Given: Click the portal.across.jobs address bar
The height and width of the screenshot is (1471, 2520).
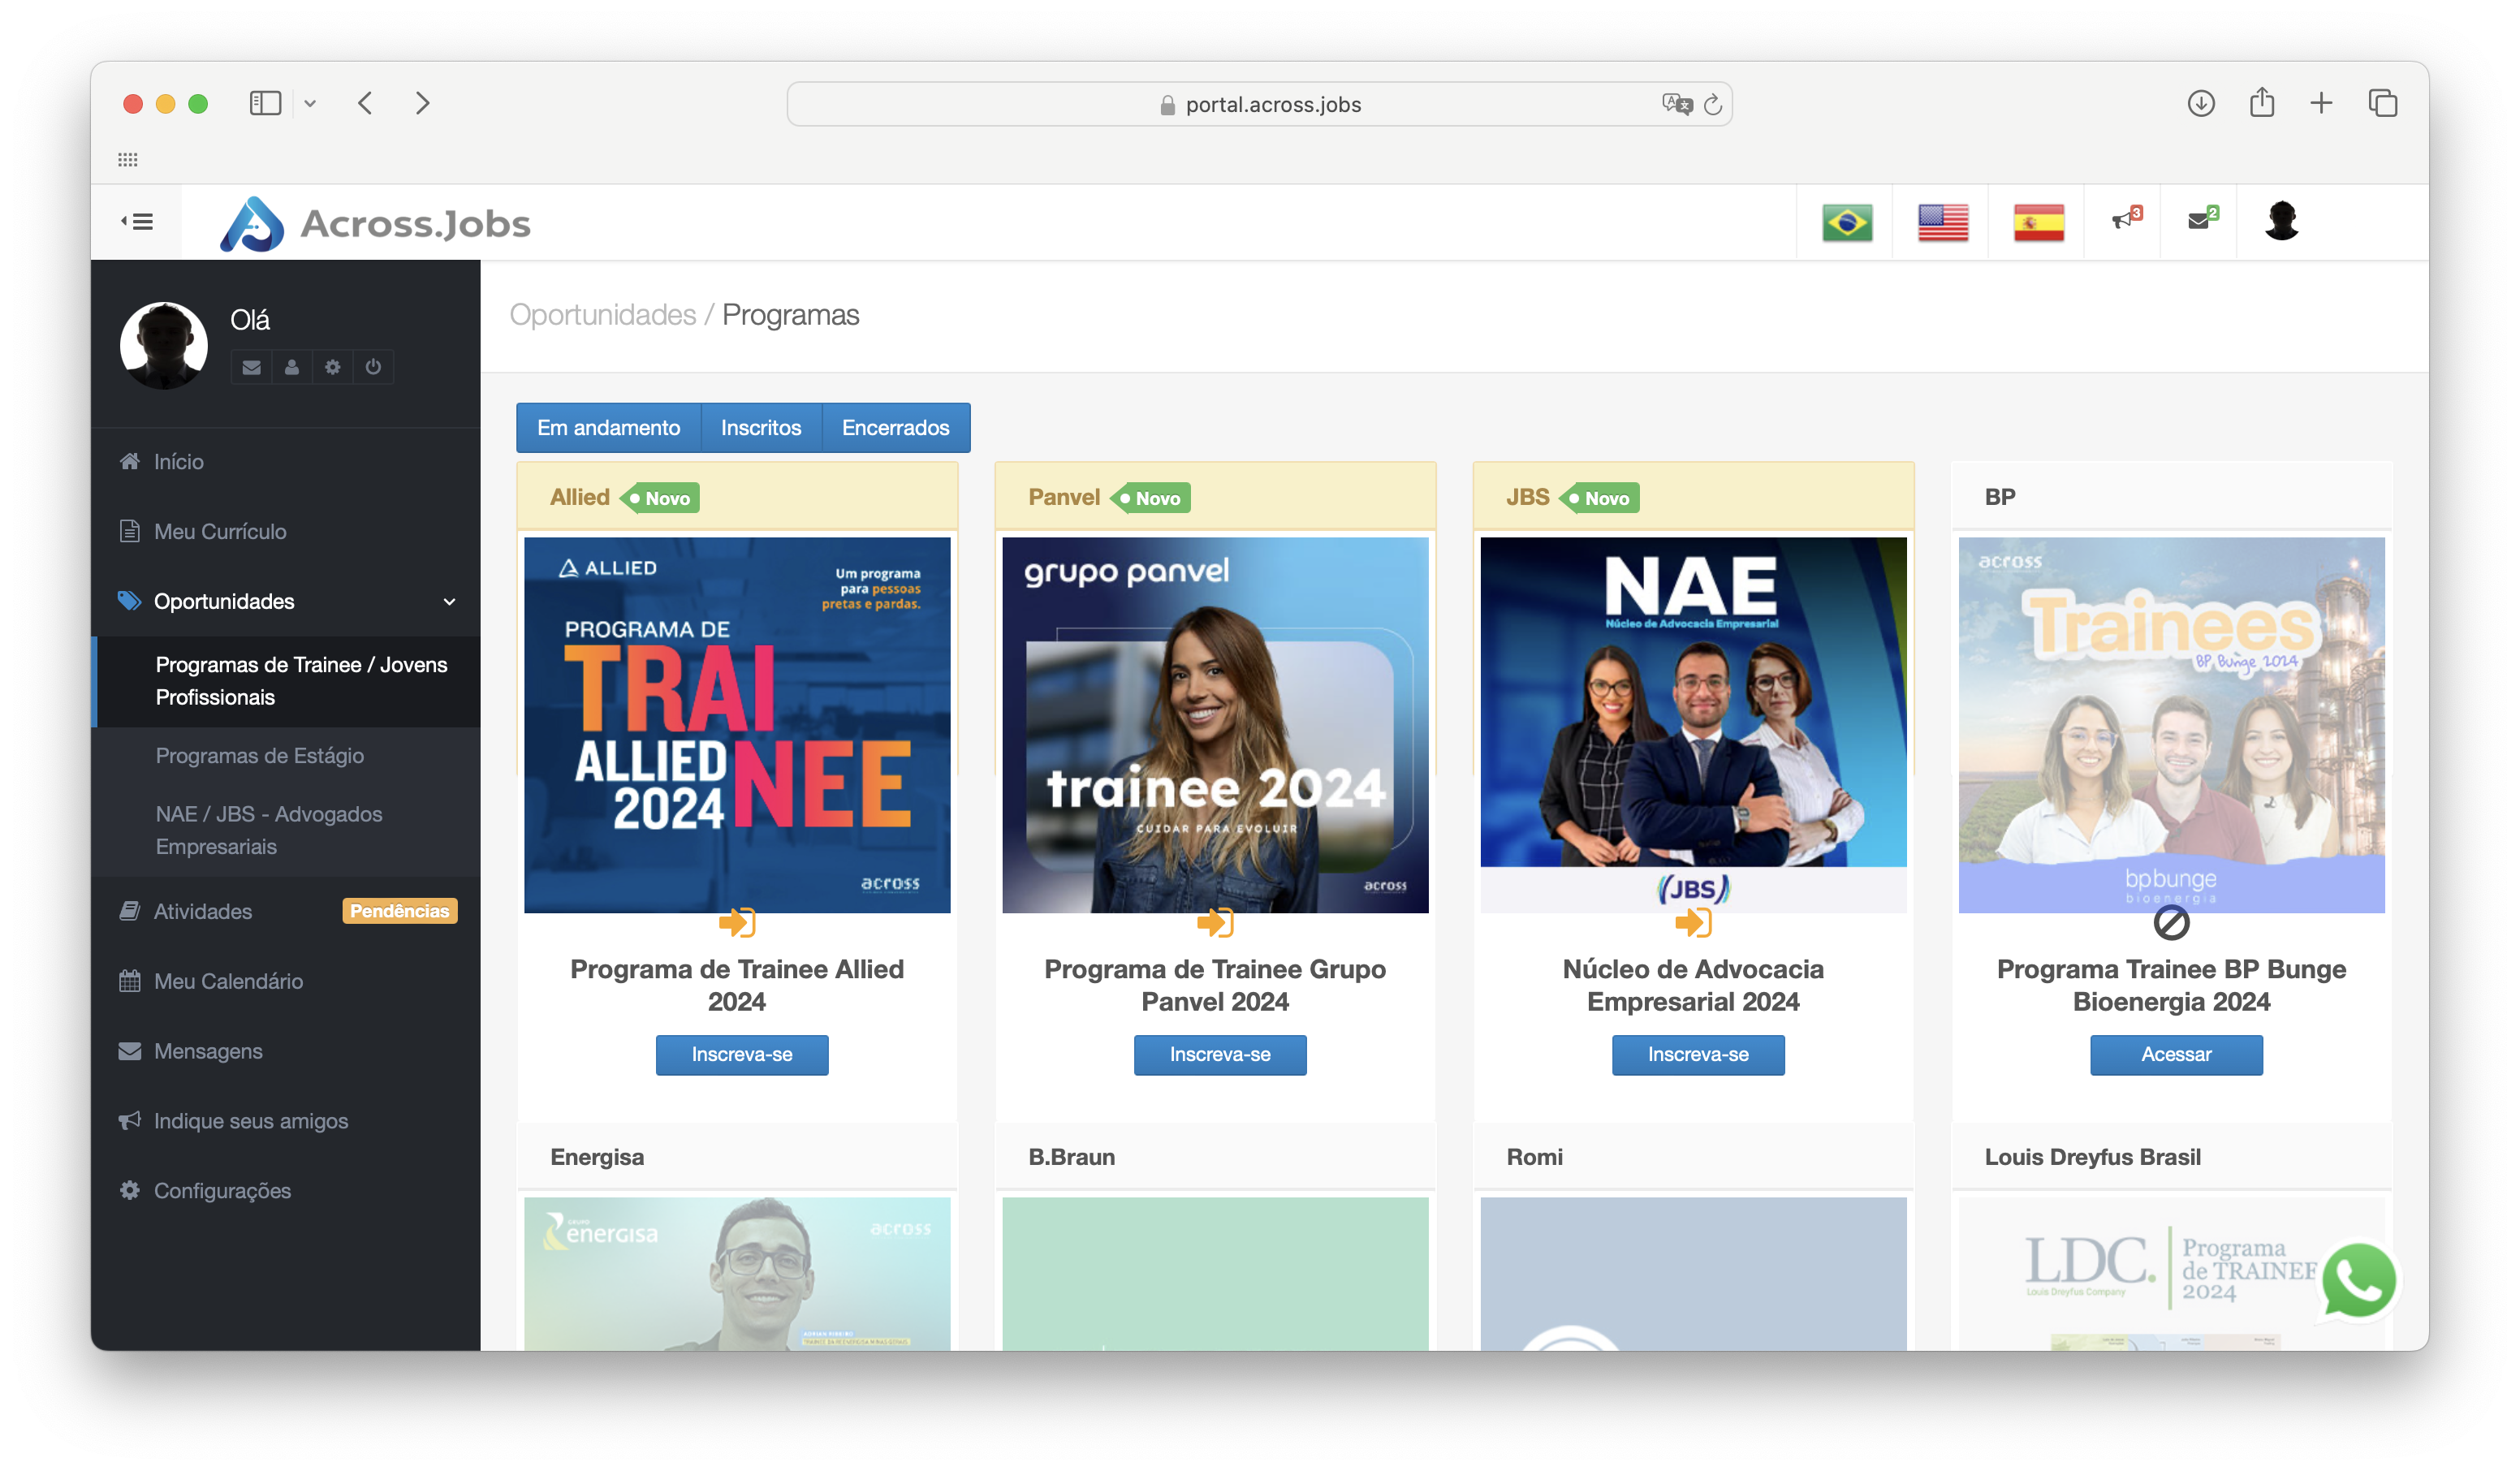Looking at the screenshot, I should click(1259, 104).
